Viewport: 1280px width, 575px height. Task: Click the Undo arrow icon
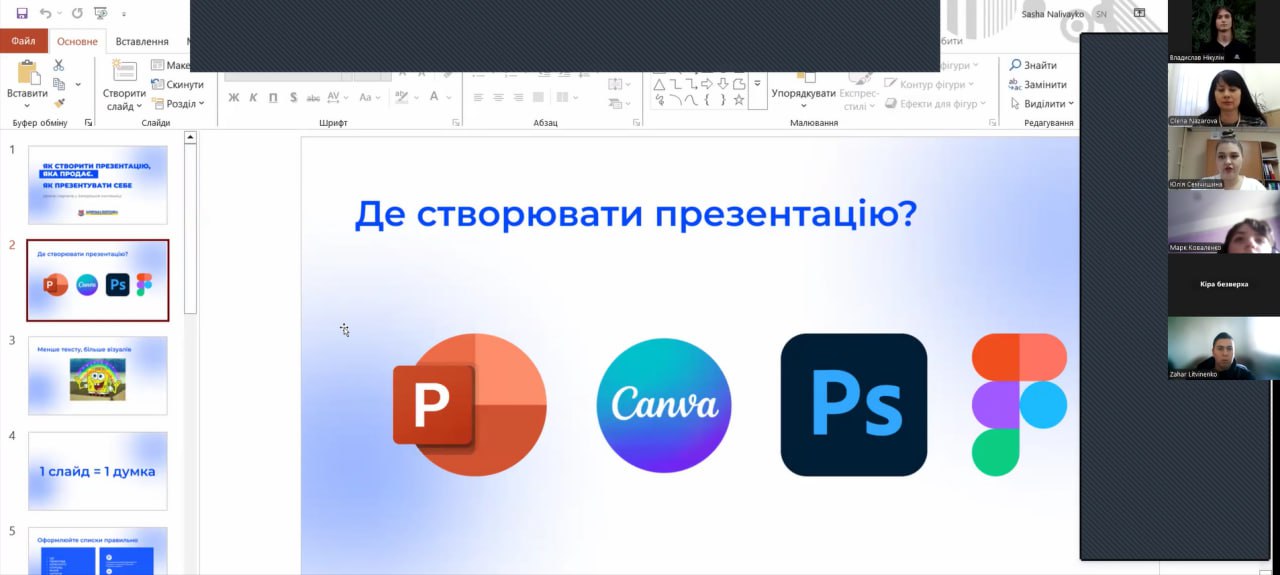pyautogui.click(x=46, y=14)
